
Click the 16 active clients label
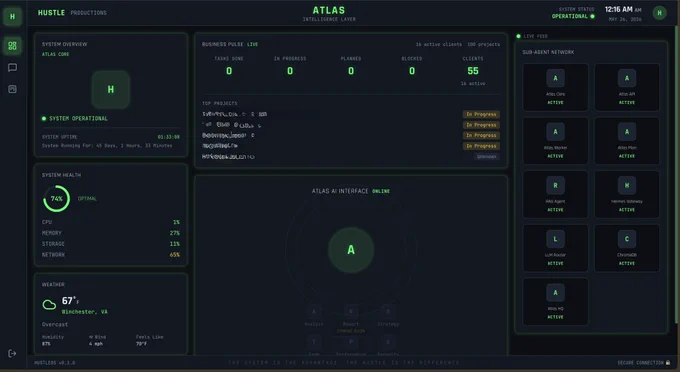[438, 44]
